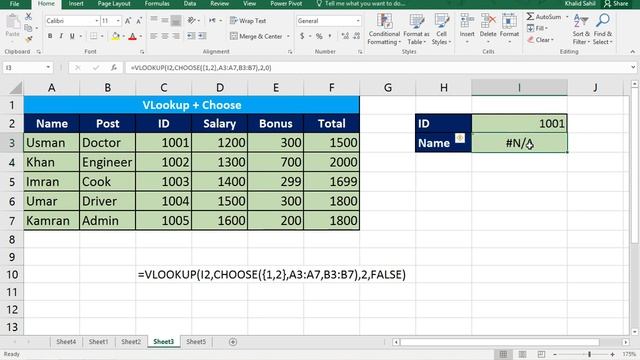640x360 pixels.
Task: Apply the red Font Color
Action: pos(132,36)
